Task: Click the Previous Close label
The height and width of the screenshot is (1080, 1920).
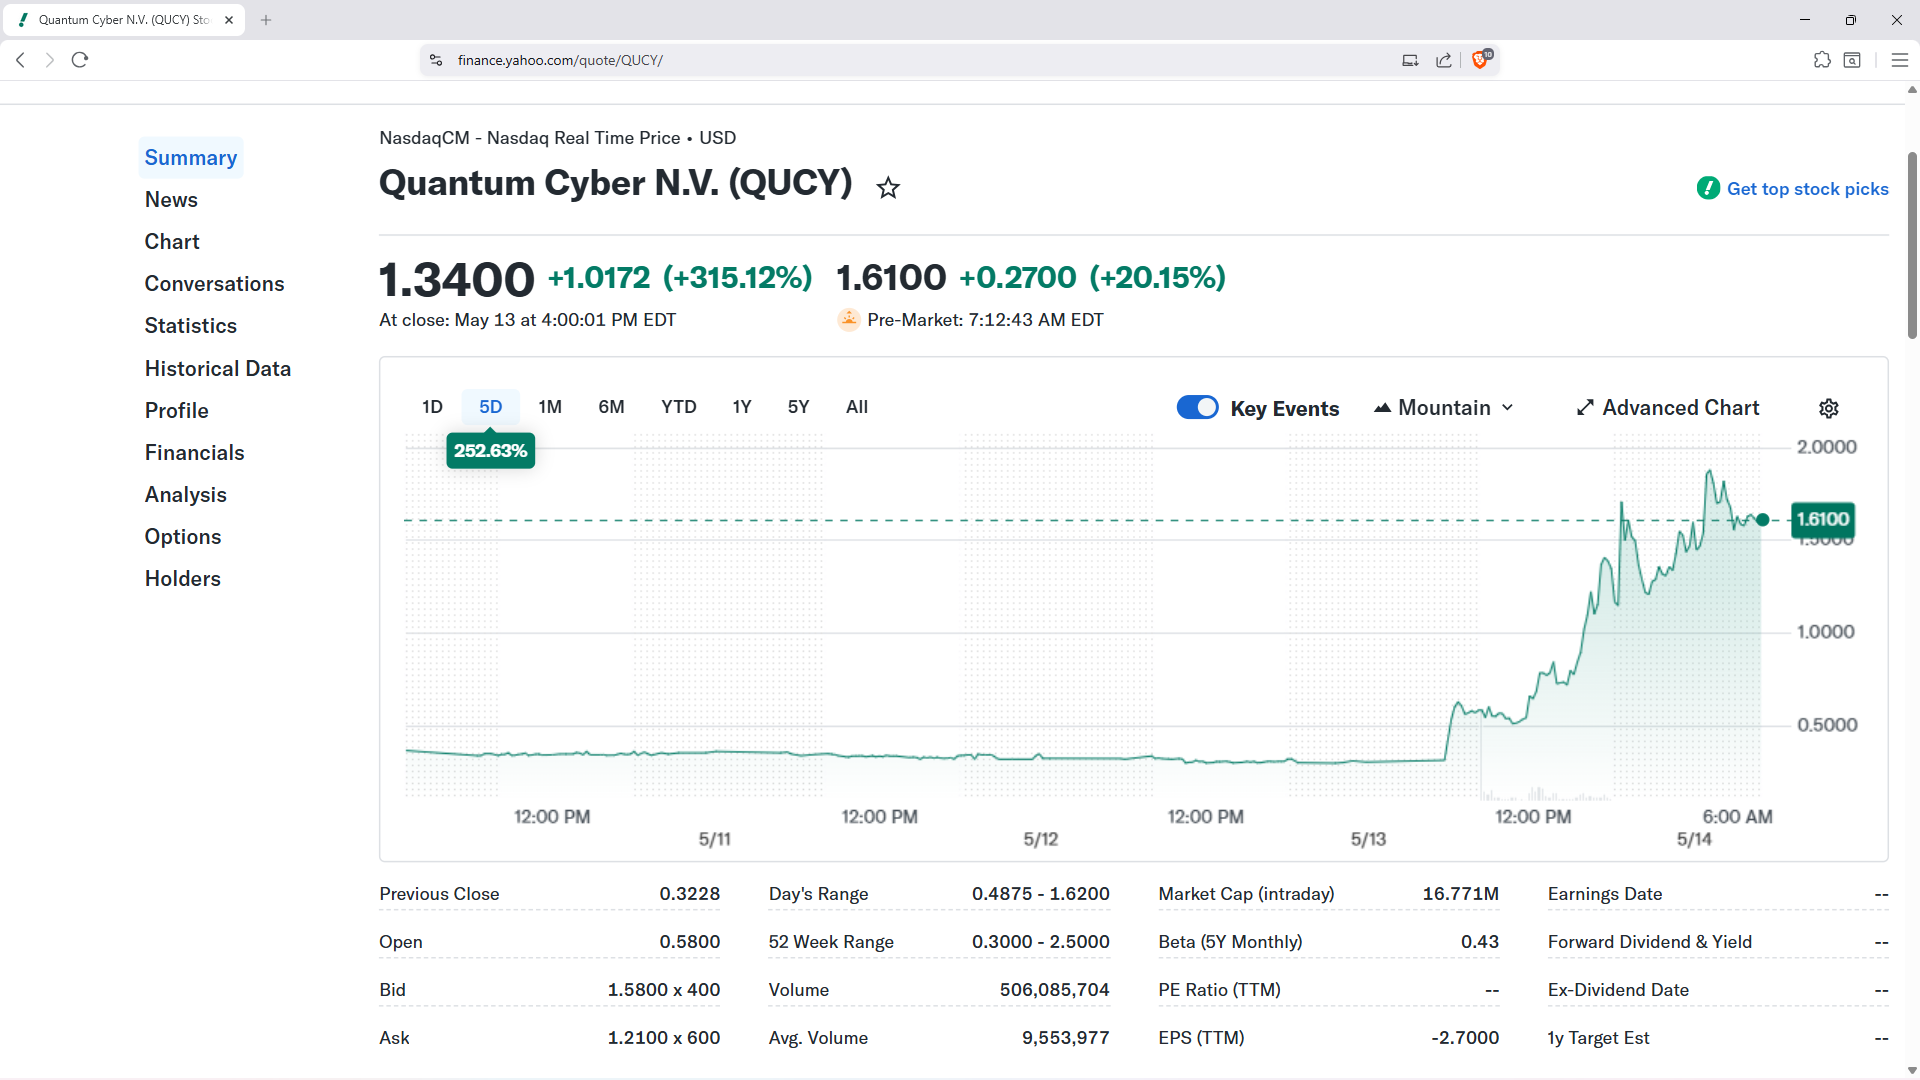Action: click(x=439, y=894)
